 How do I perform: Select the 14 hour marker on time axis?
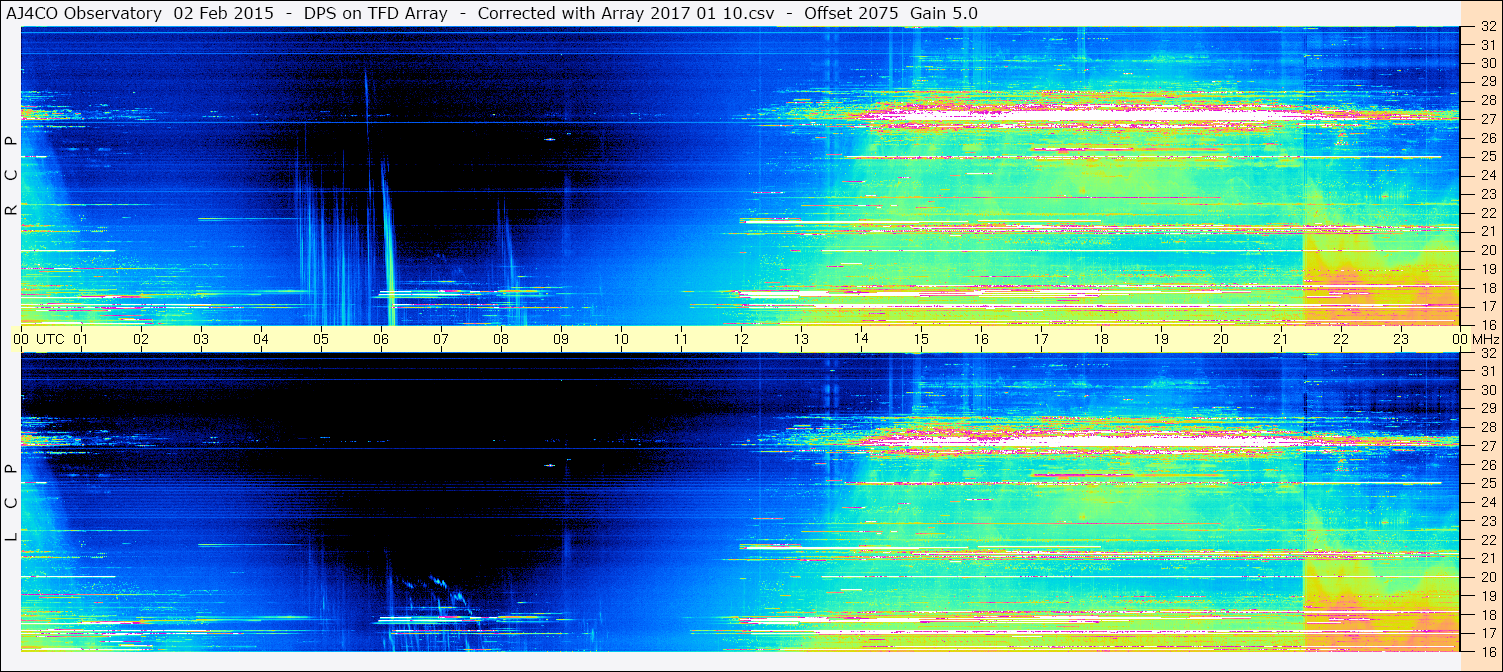(861, 338)
